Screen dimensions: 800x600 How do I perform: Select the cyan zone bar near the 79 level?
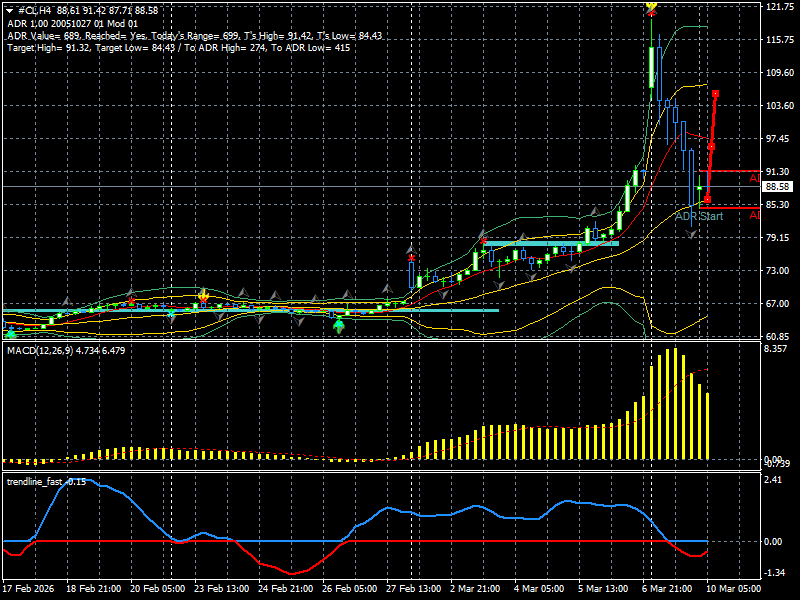tap(552, 243)
